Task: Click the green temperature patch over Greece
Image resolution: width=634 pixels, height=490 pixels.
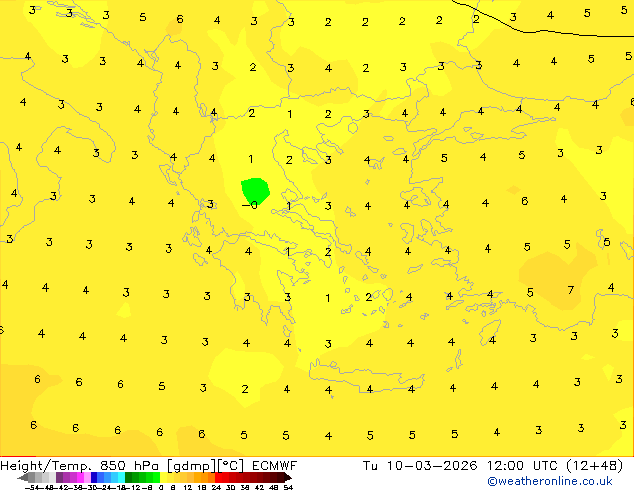Action: [x=255, y=190]
